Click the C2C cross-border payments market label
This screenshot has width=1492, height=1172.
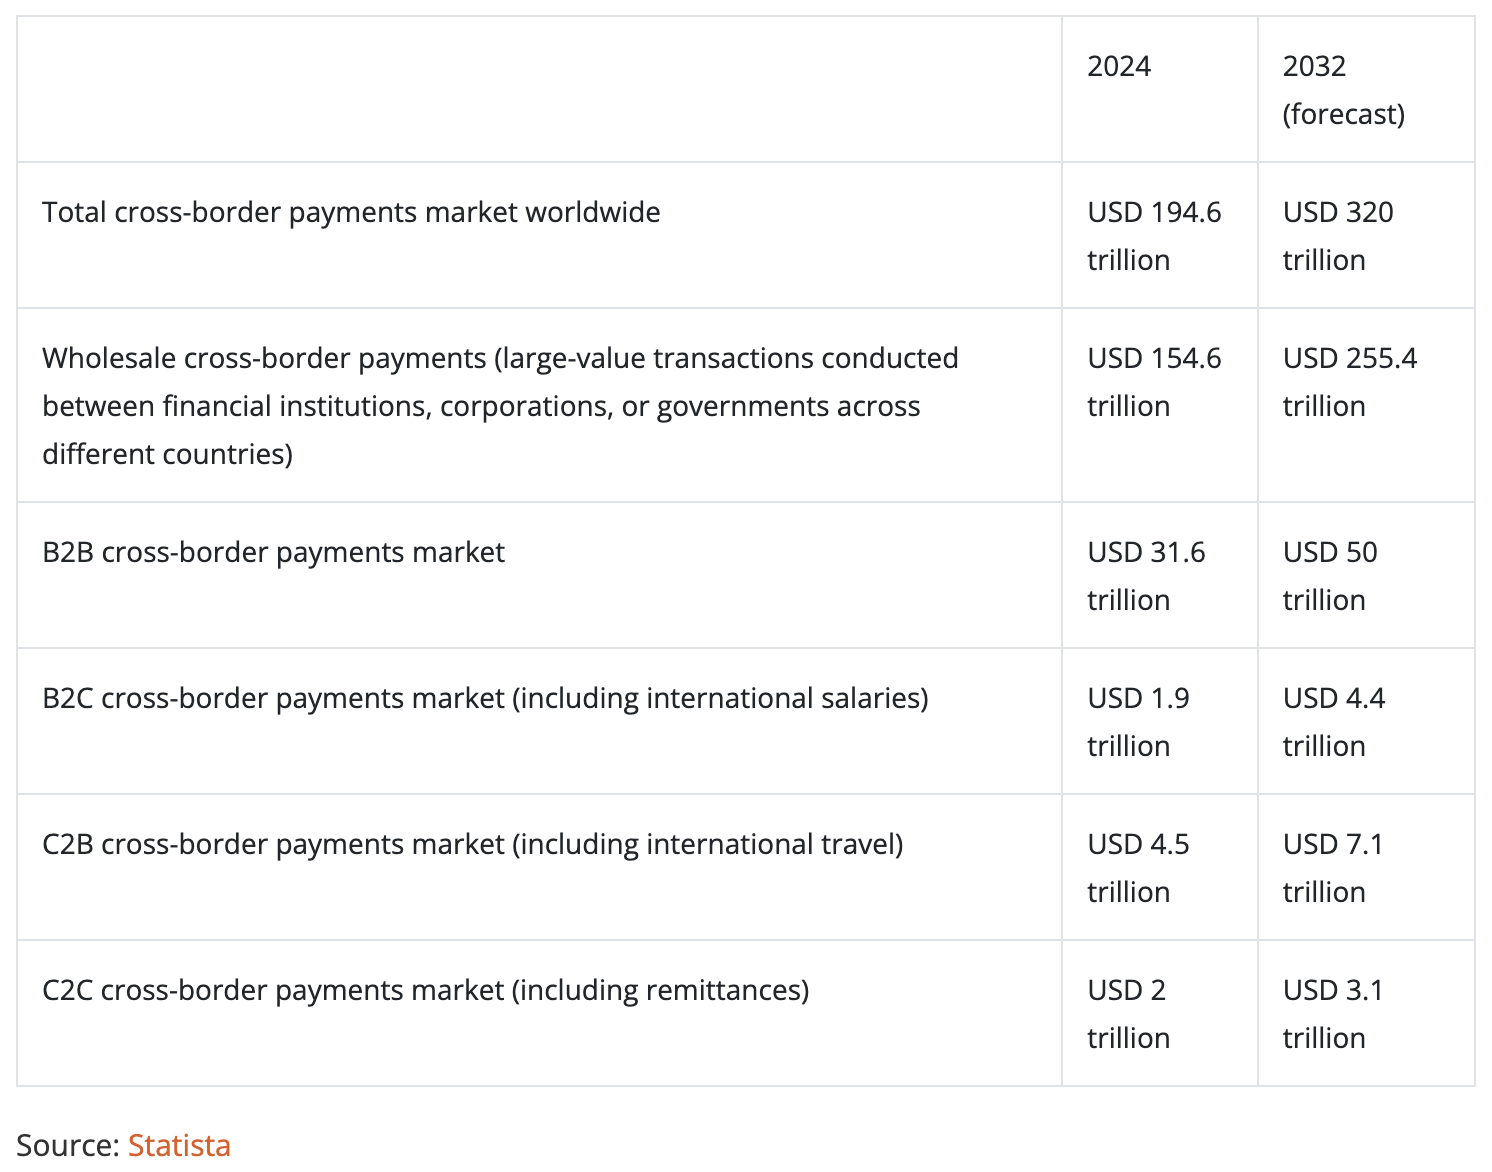coord(425,991)
